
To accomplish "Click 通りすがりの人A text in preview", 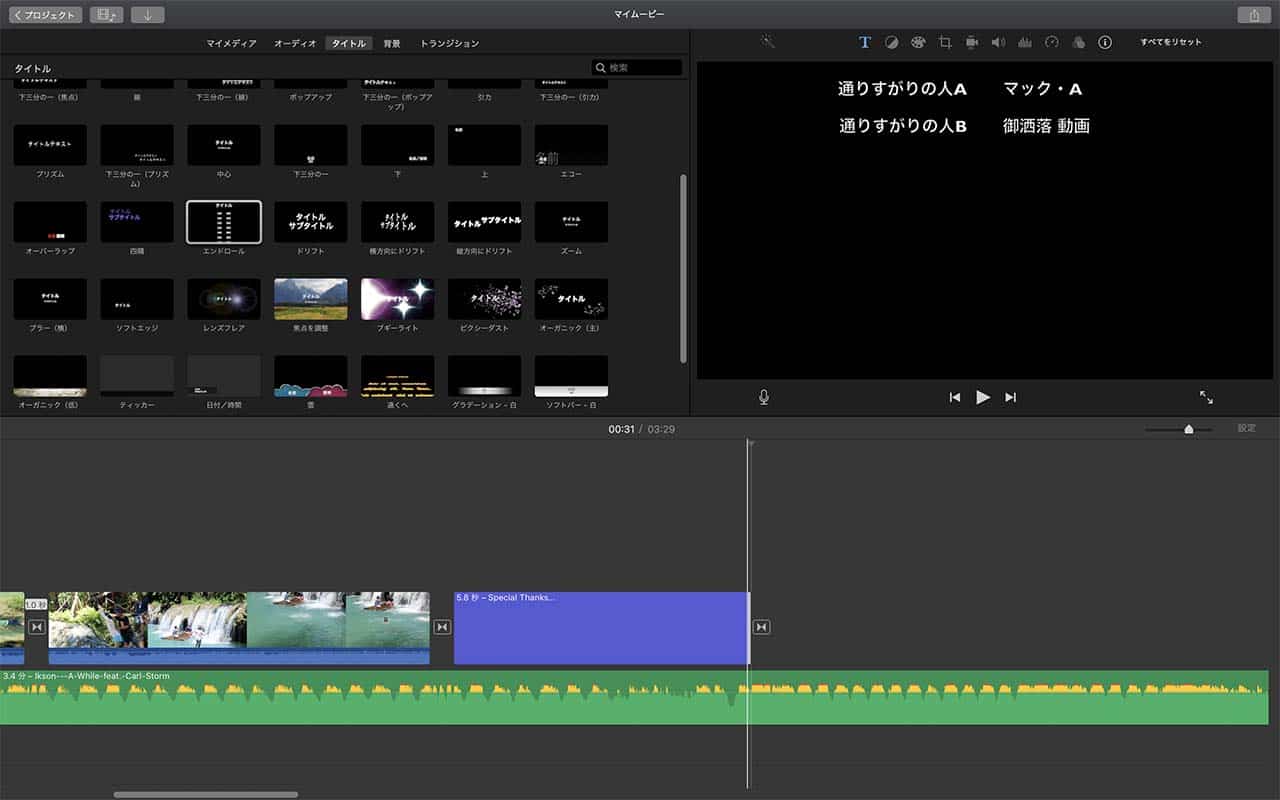I will (x=902, y=89).
